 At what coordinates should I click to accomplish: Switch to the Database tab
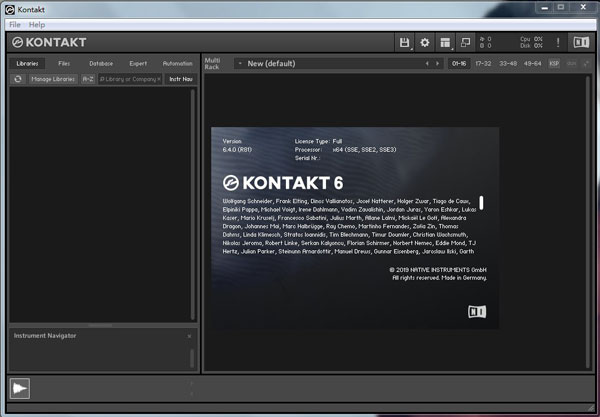(100, 63)
